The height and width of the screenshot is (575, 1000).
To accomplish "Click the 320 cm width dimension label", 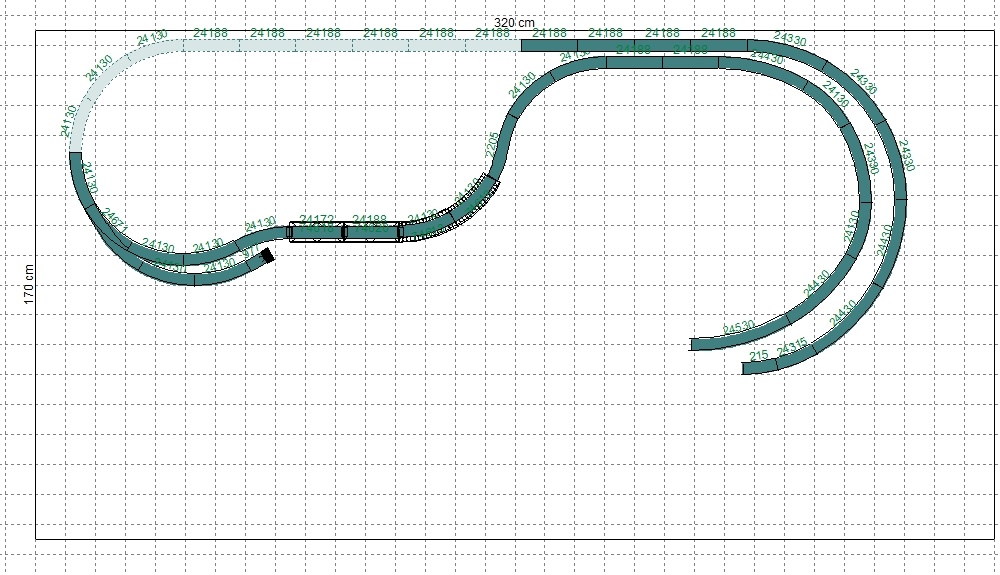I will click(514, 22).
